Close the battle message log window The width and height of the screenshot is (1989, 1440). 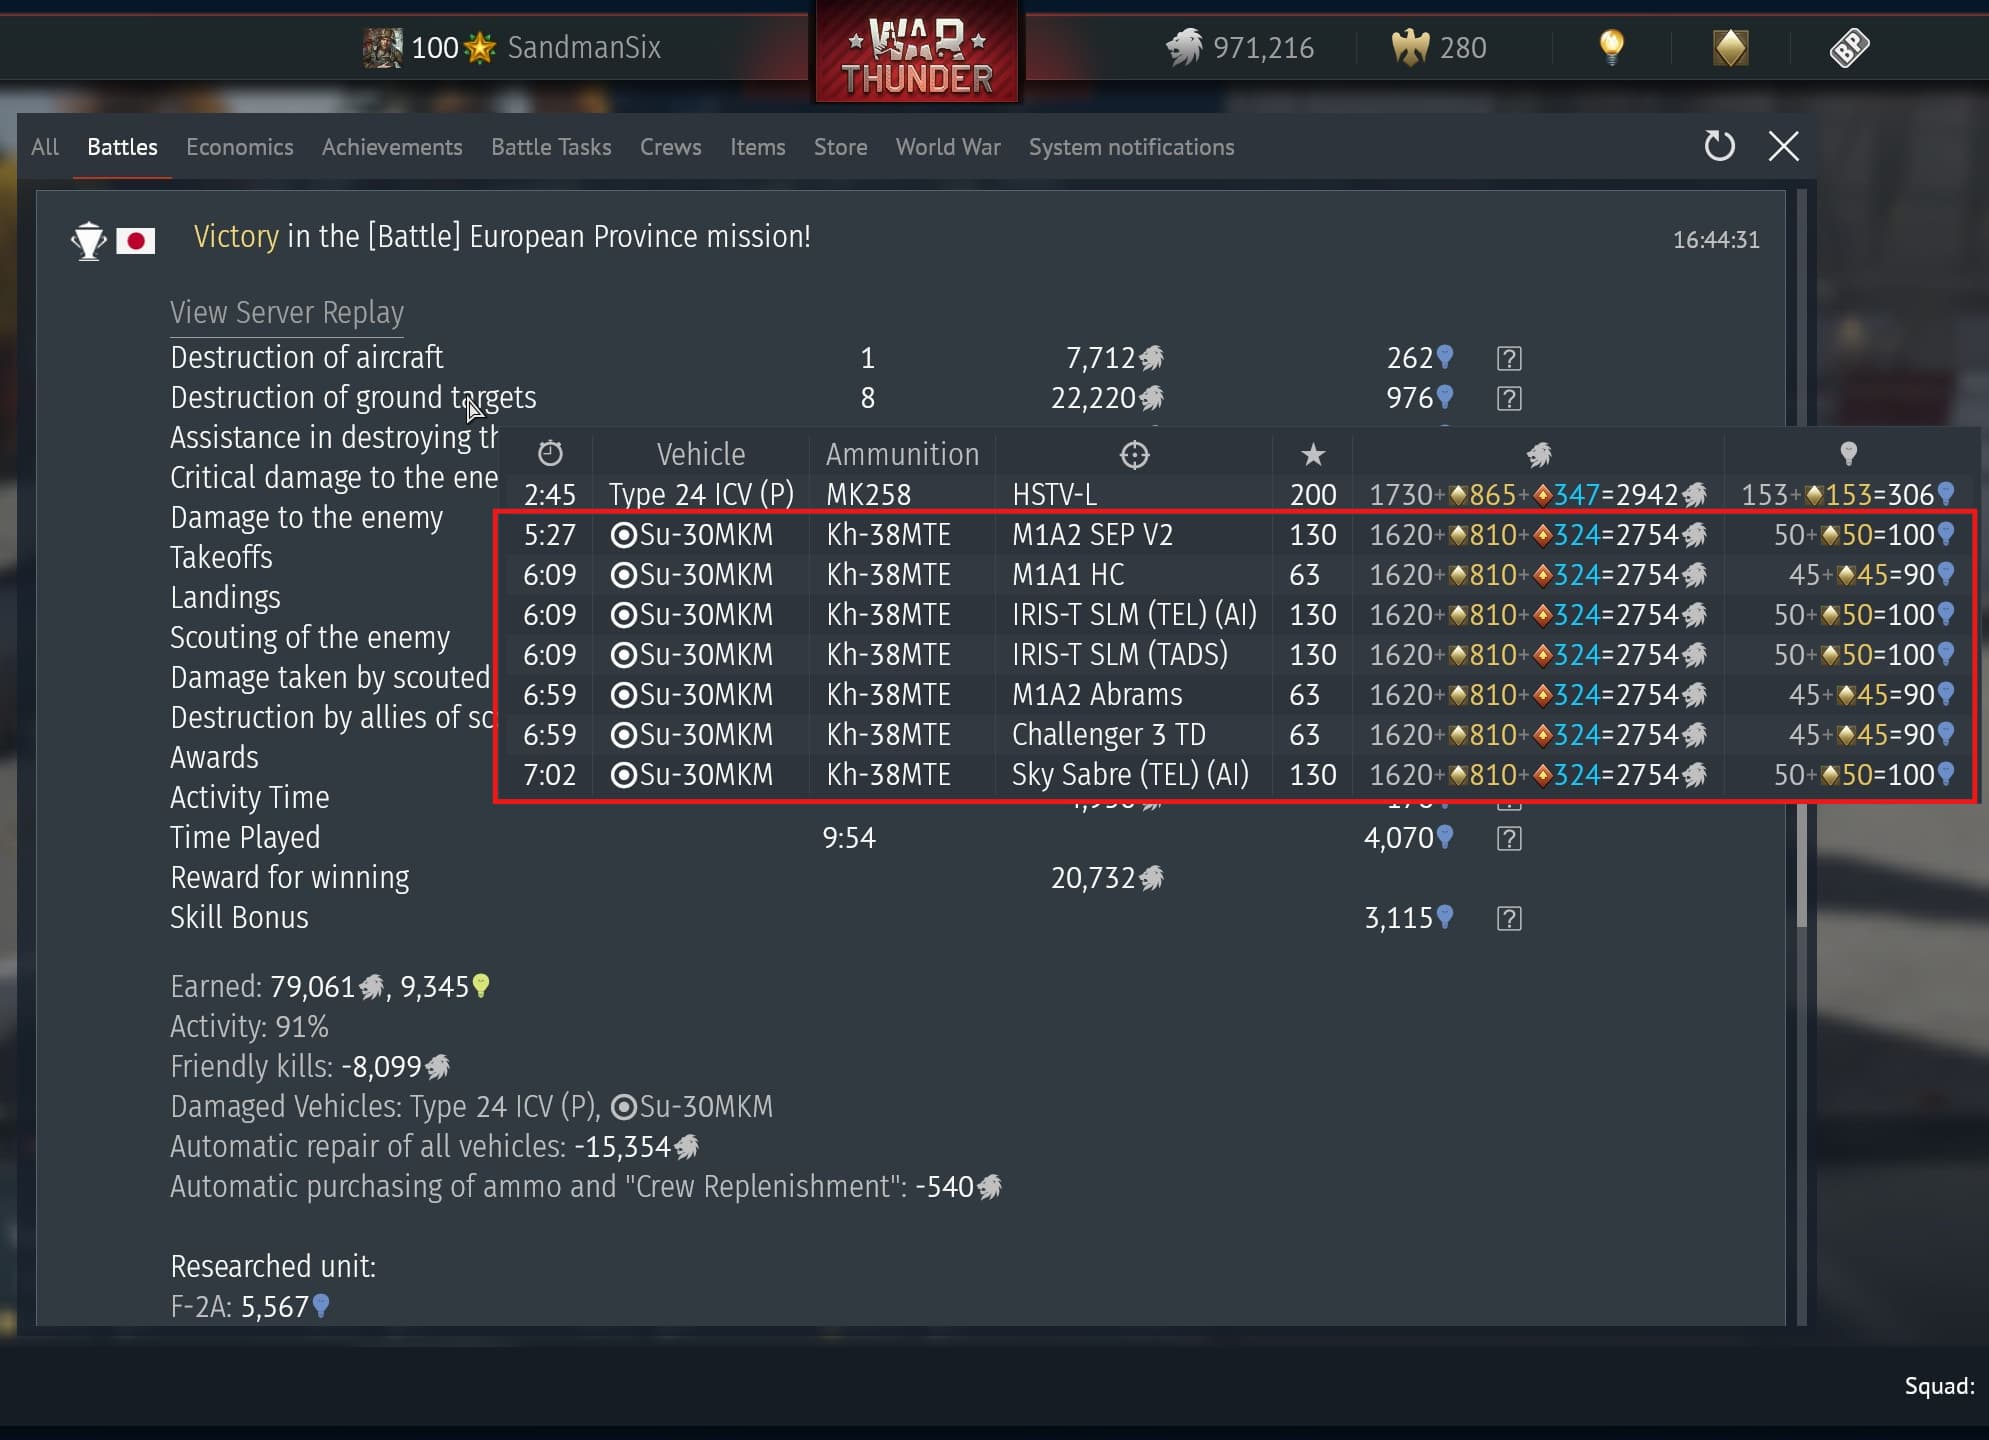click(1783, 146)
